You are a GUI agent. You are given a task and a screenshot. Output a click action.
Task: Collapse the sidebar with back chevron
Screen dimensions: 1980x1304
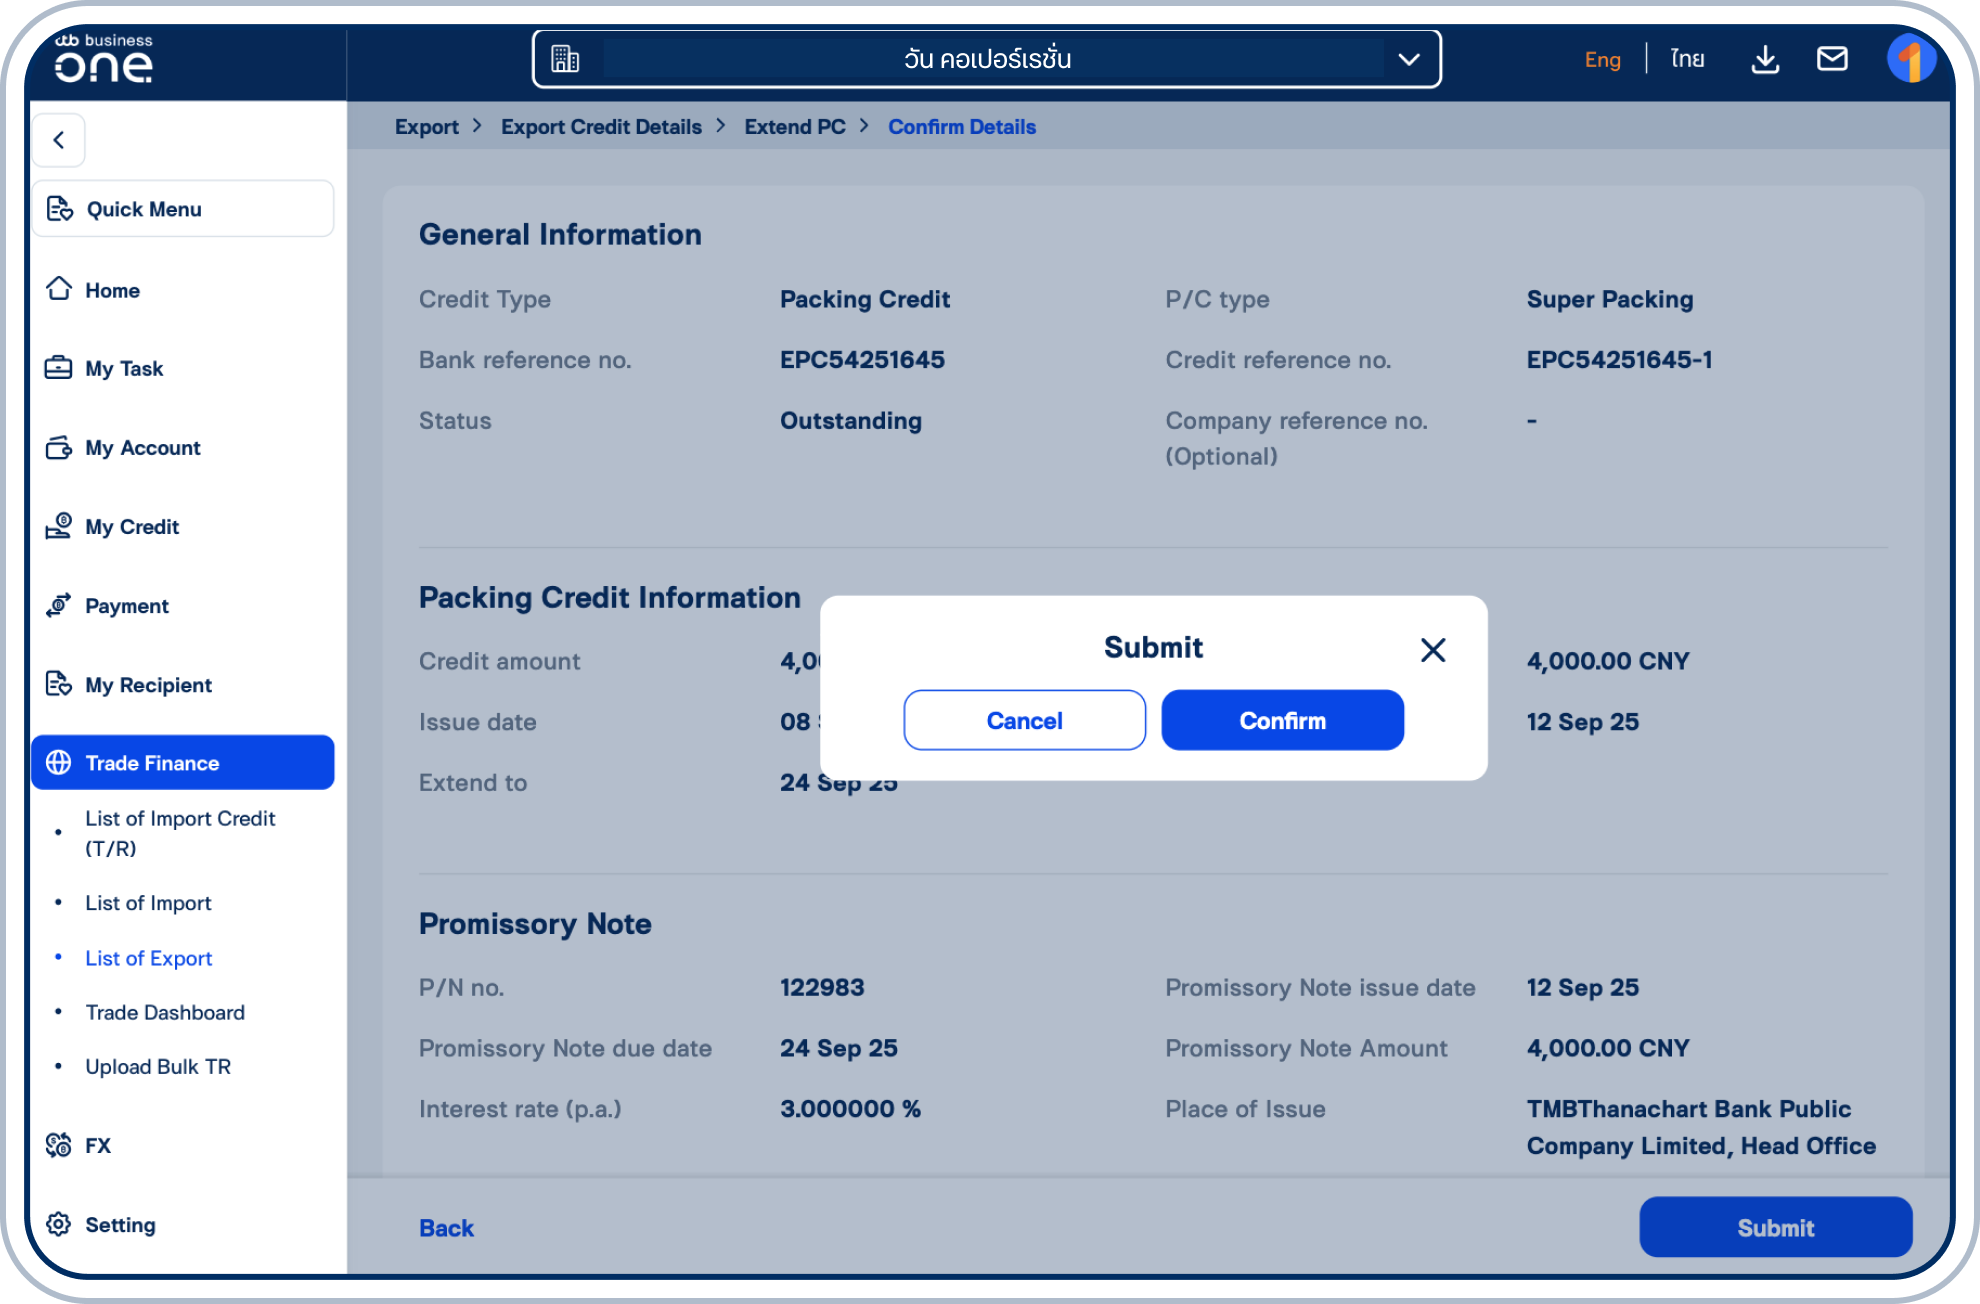pyautogui.click(x=59, y=140)
